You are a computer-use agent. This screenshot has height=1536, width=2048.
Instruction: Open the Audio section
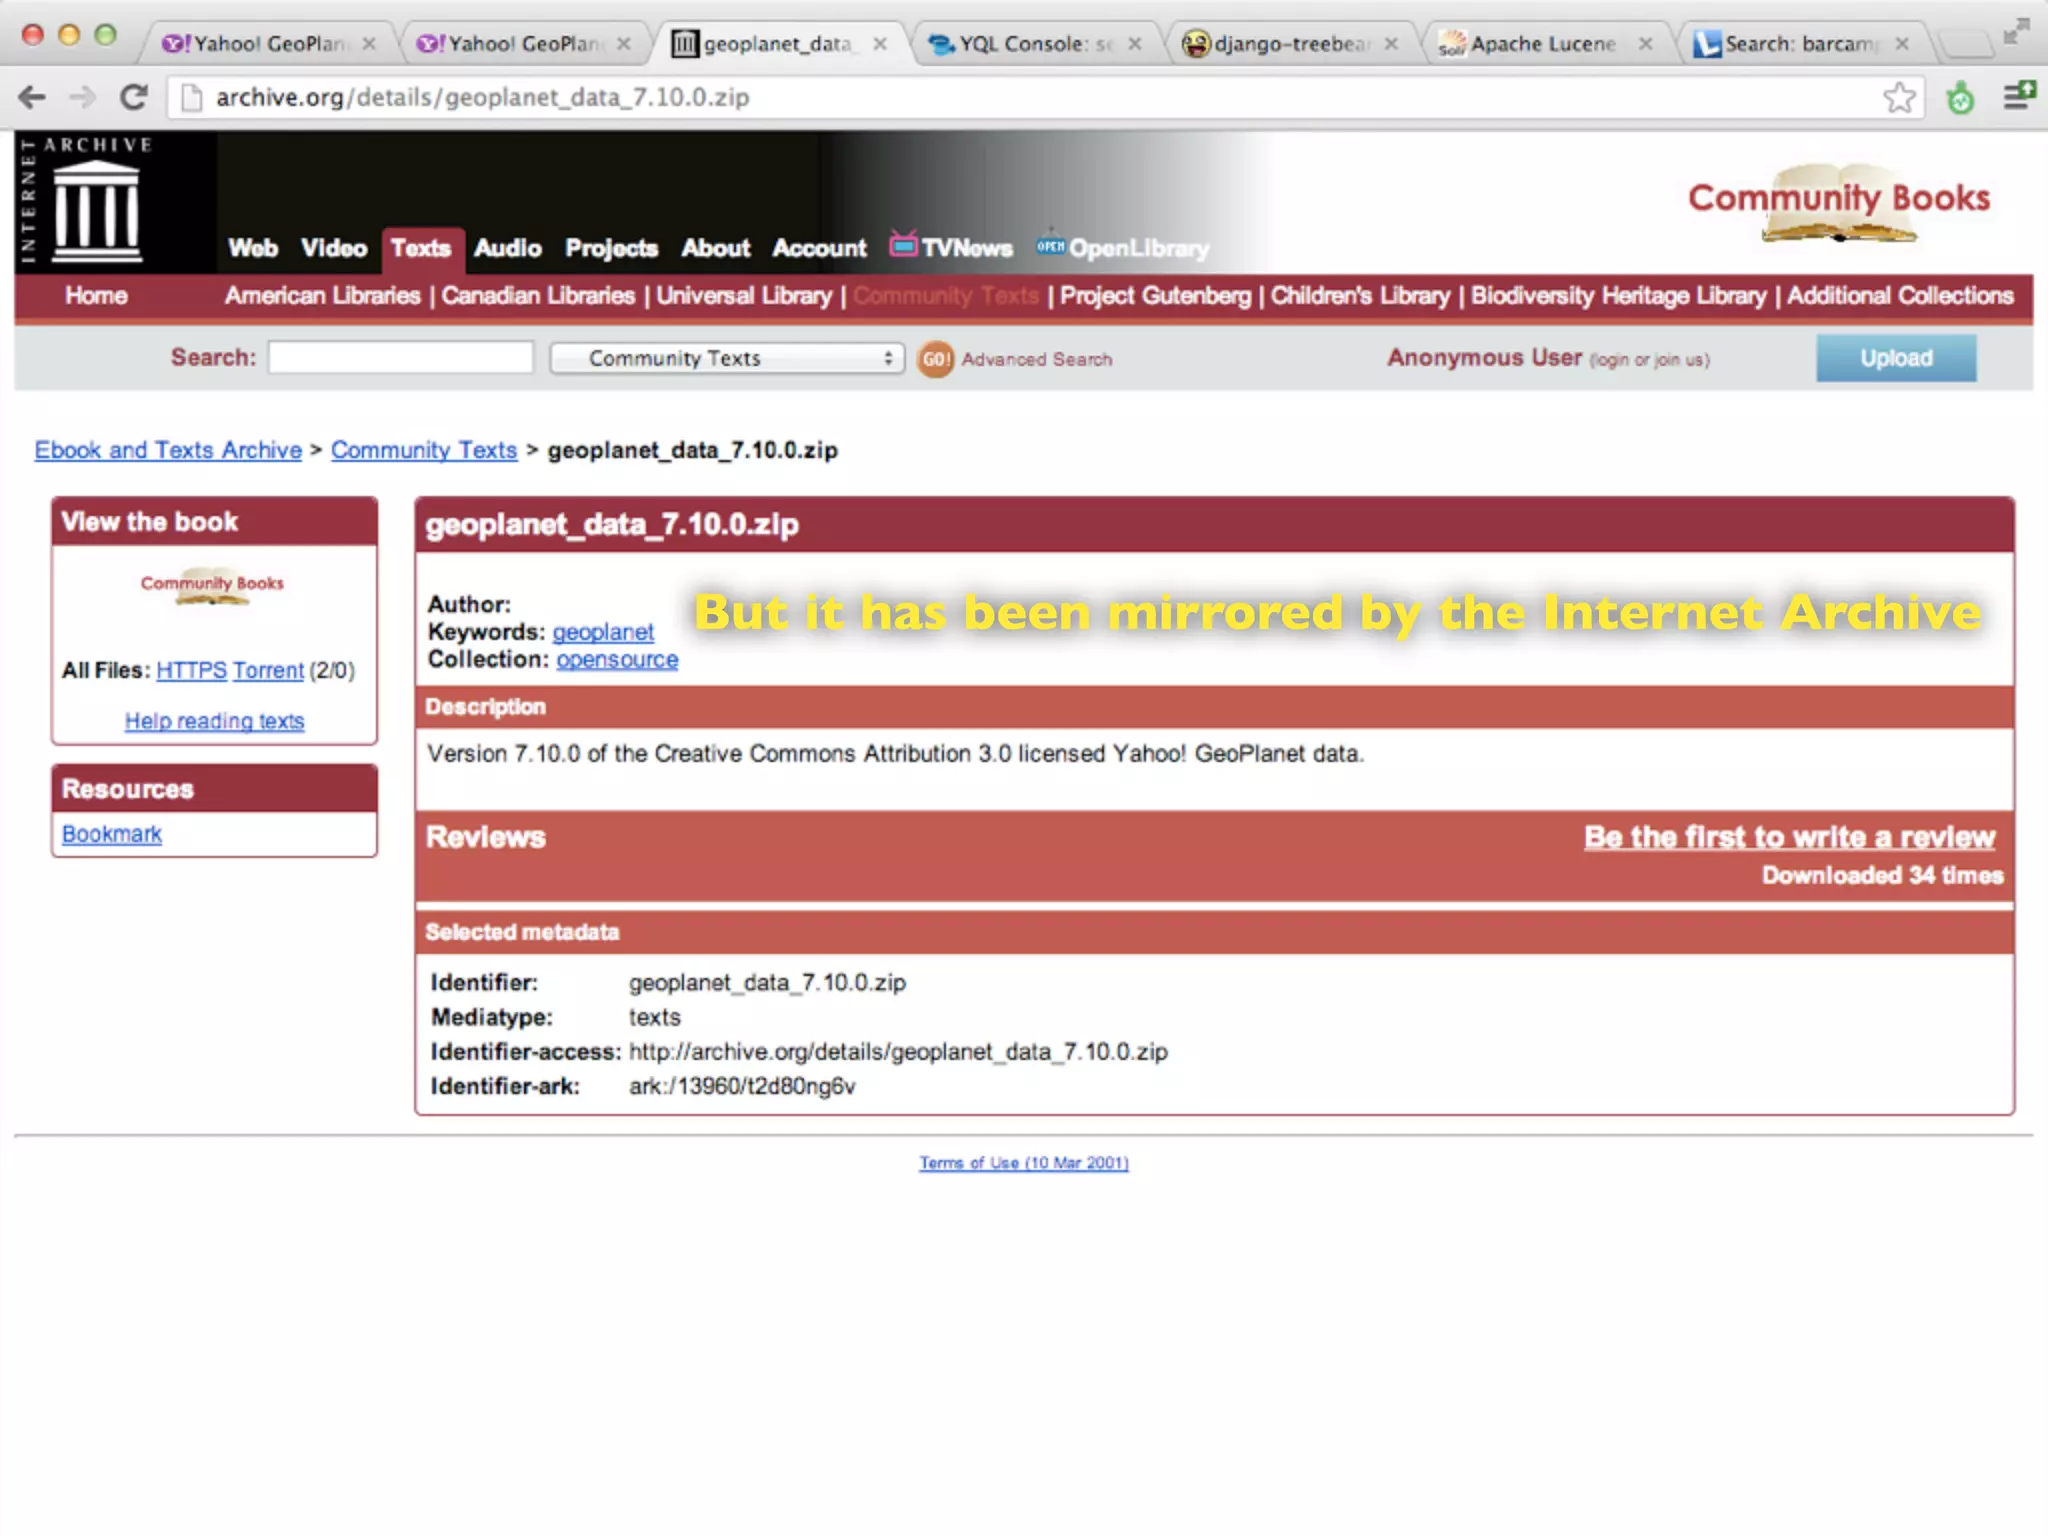click(508, 248)
